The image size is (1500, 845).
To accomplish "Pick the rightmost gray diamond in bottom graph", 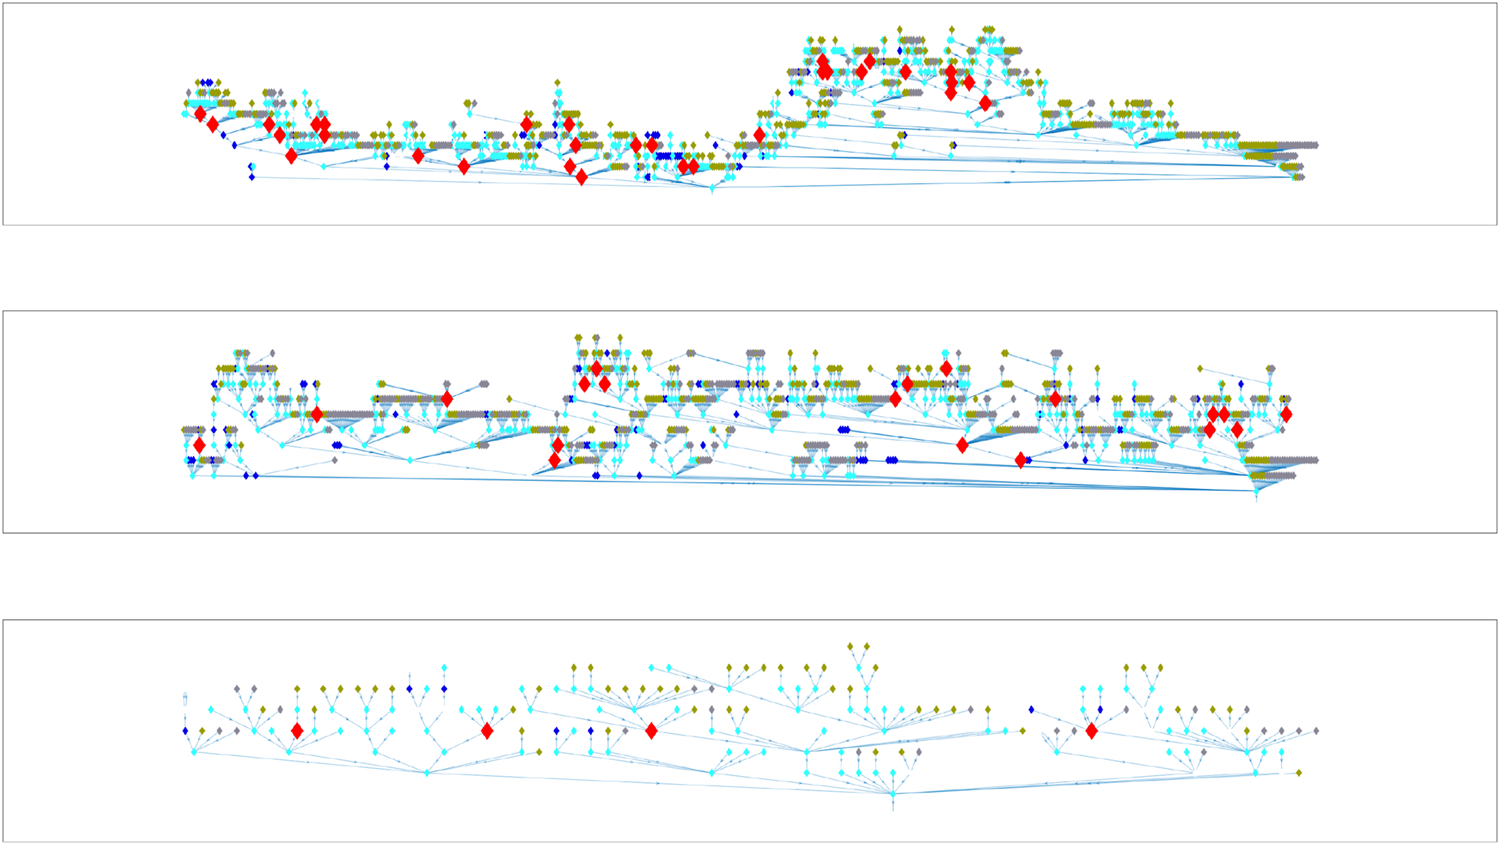I will click(x=1315, y=731).
